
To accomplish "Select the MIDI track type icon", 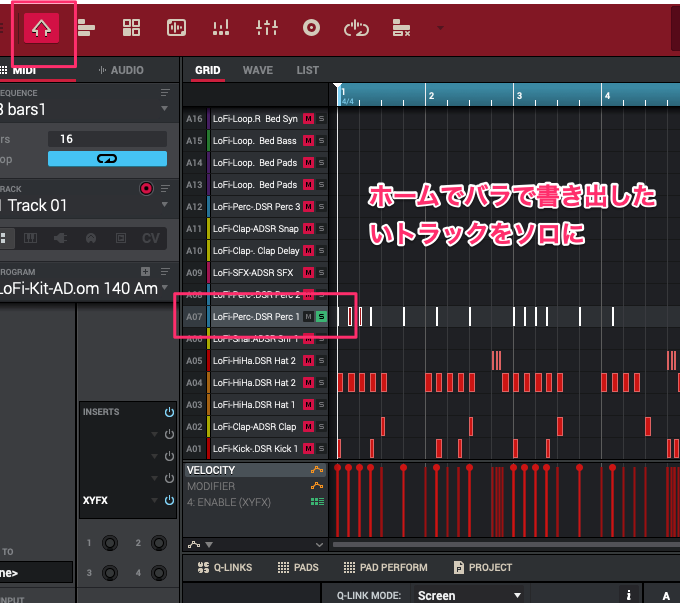I will 91,238.
